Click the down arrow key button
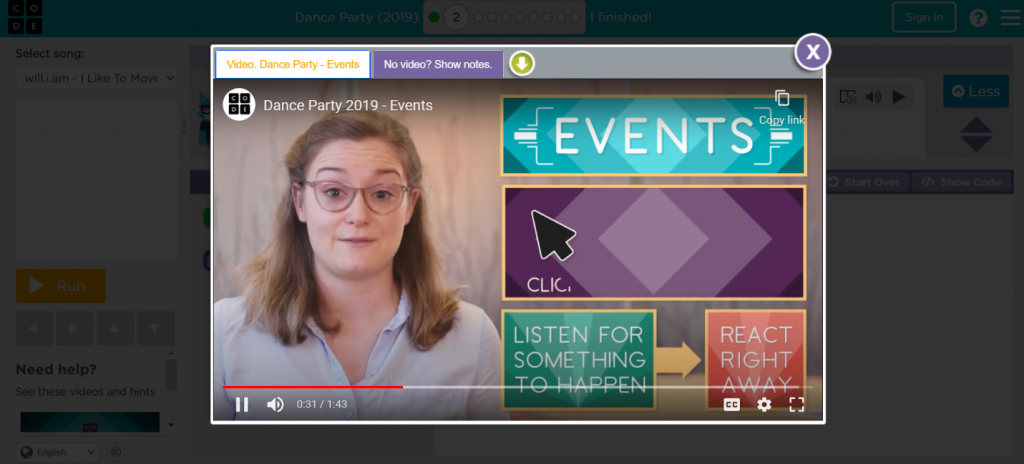The width and height of the screenshot is (1024, 464). pos(155,328)
